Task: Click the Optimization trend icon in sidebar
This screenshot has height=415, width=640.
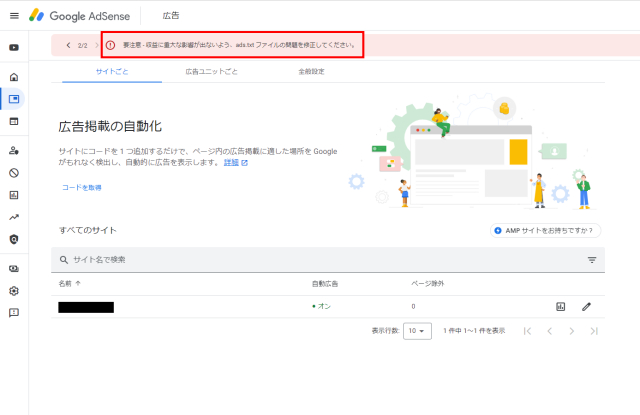Action: coord(14,217)
